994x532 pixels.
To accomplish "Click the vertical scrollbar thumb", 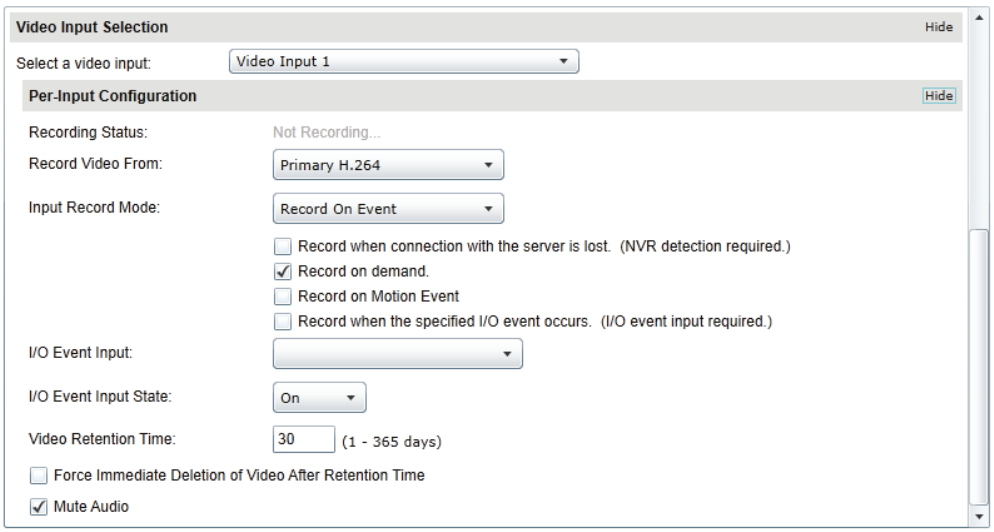I will 979,367.
